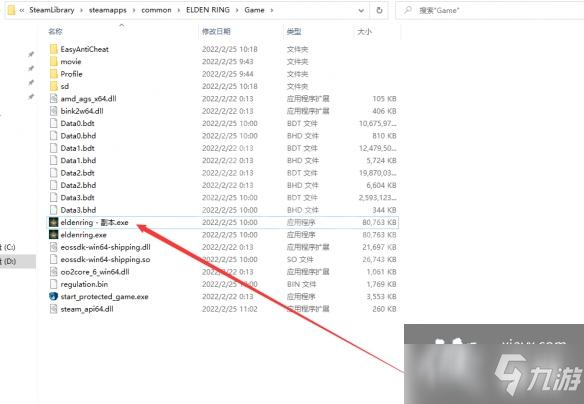Sort by the 名称 column header
584x404 pixels.
55,32
